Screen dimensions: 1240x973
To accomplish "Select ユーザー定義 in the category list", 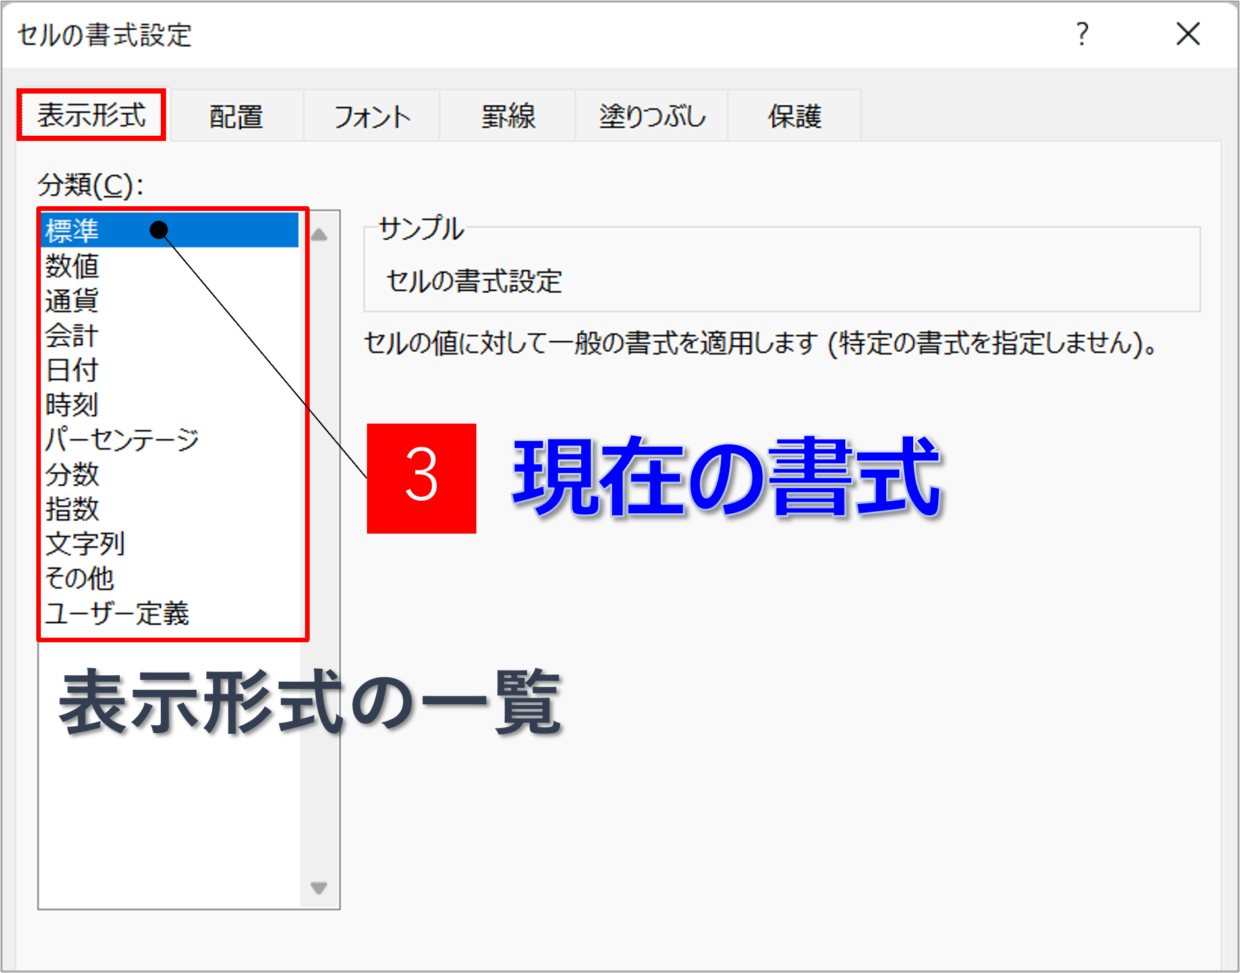I will 117,613.
